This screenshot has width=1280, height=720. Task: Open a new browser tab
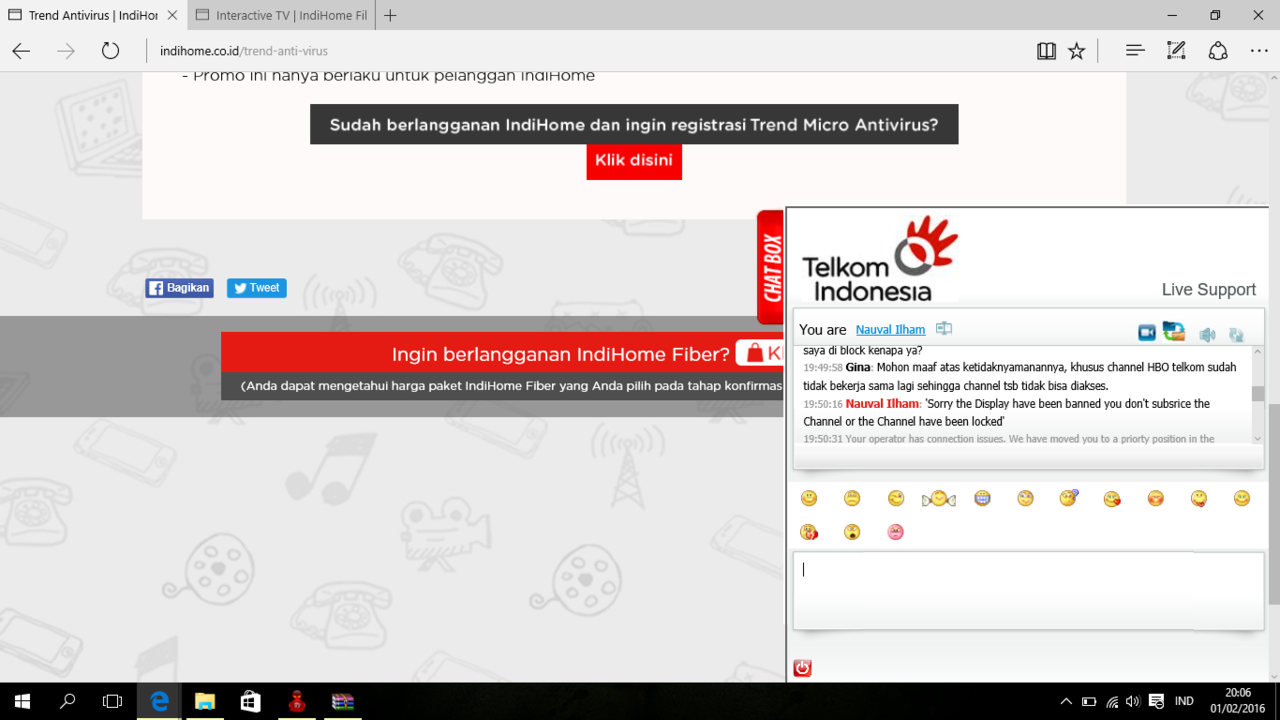[390, 16]
